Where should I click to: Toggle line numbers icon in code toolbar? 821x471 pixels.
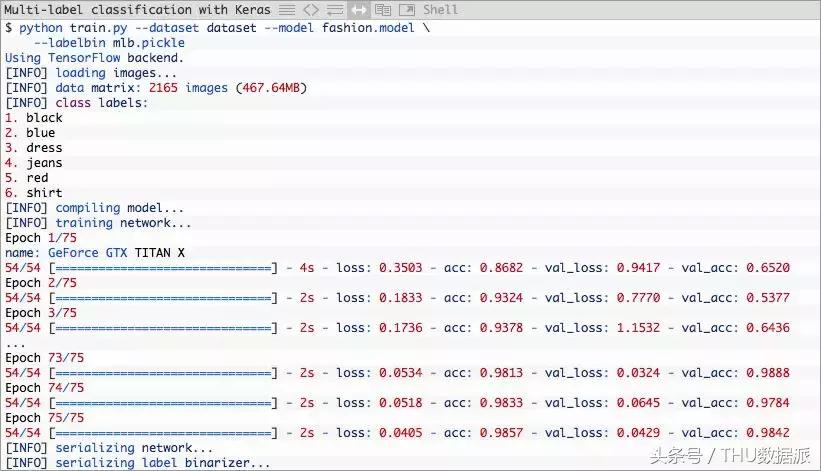tap(287, 9)
